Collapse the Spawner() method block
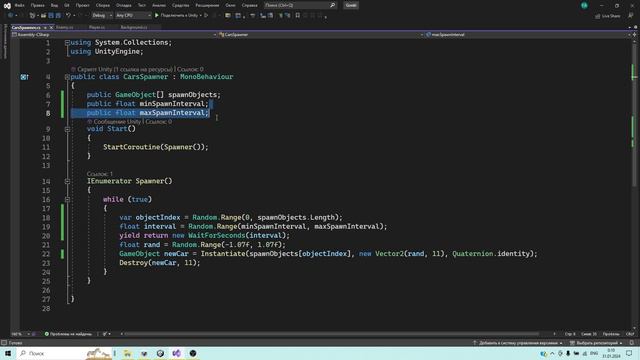The height and width of the screenshot is (360, 640). tap(67, 181)
